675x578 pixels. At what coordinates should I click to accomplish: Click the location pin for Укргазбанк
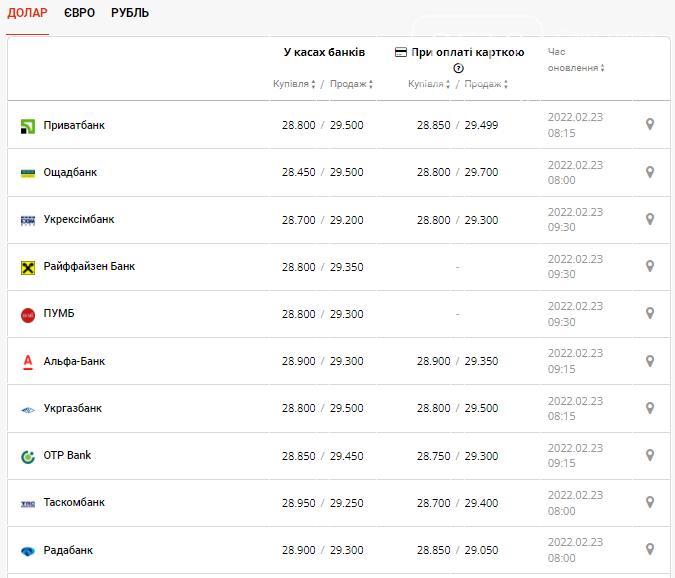[650, 408]
